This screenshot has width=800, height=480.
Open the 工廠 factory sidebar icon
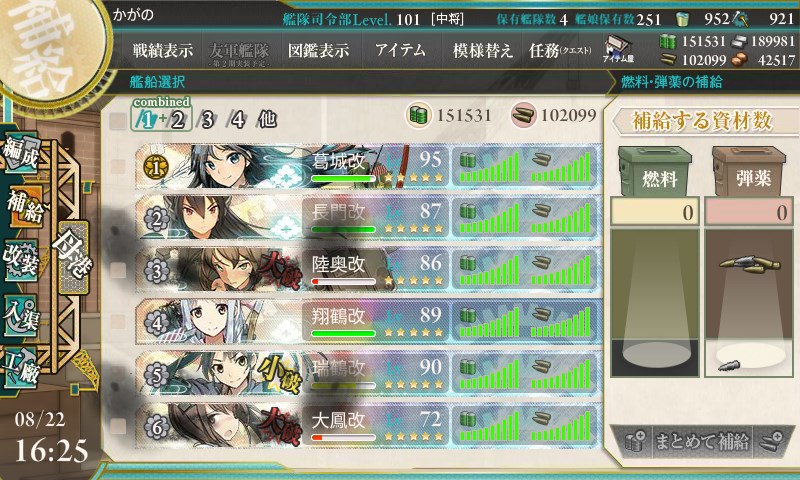[20, 367]
